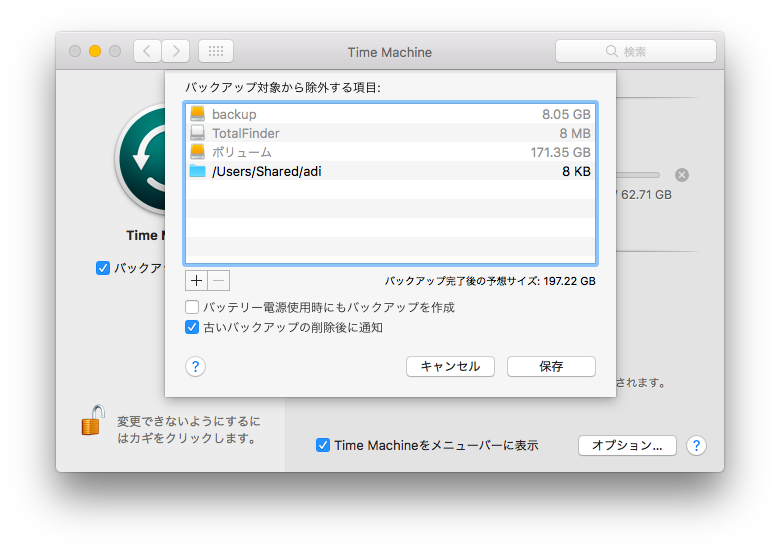The image size is (780, 552).
Task: Open help in main Time Machine window
Action: point(696,446)
